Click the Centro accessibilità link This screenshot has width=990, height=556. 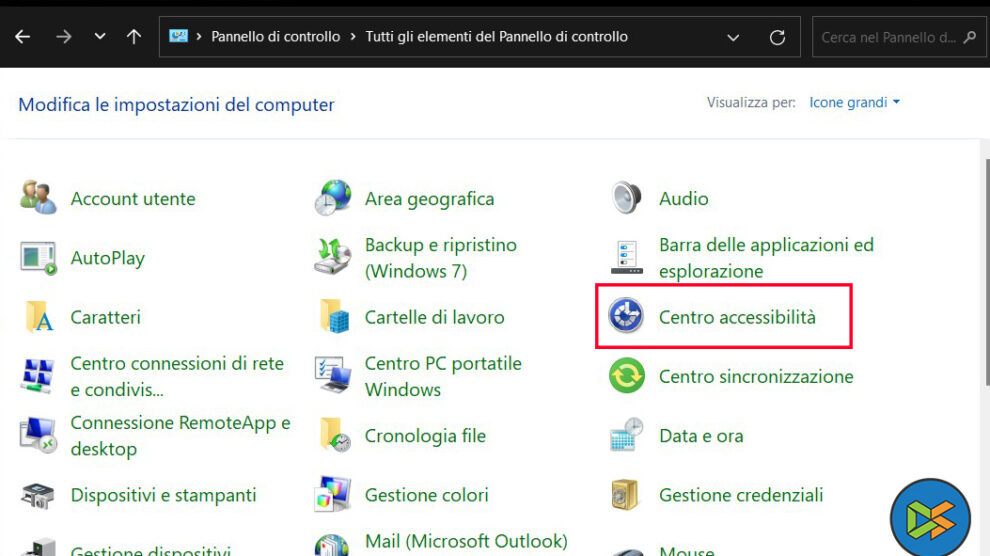[737, 317]
